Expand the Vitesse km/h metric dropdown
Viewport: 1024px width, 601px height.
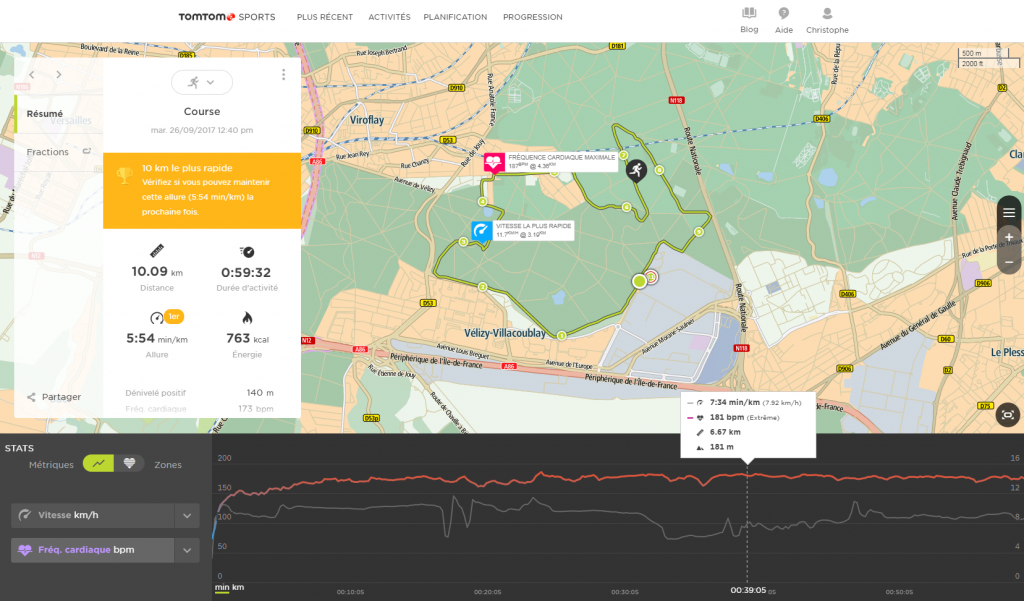pyautogui.click(x=187, y=516)
